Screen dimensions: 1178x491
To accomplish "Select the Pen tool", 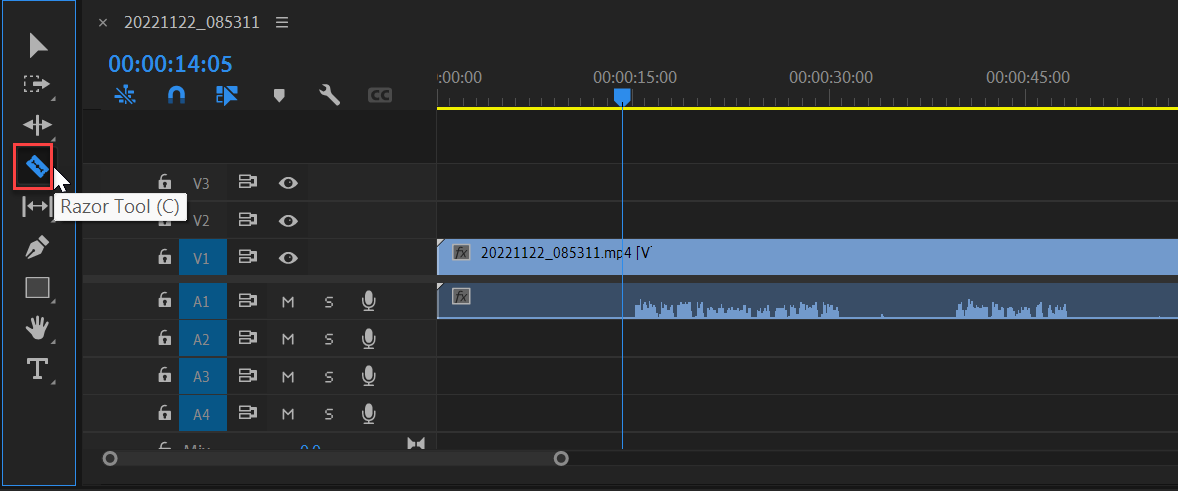I will pyautogui.click(x=37, y=248).
